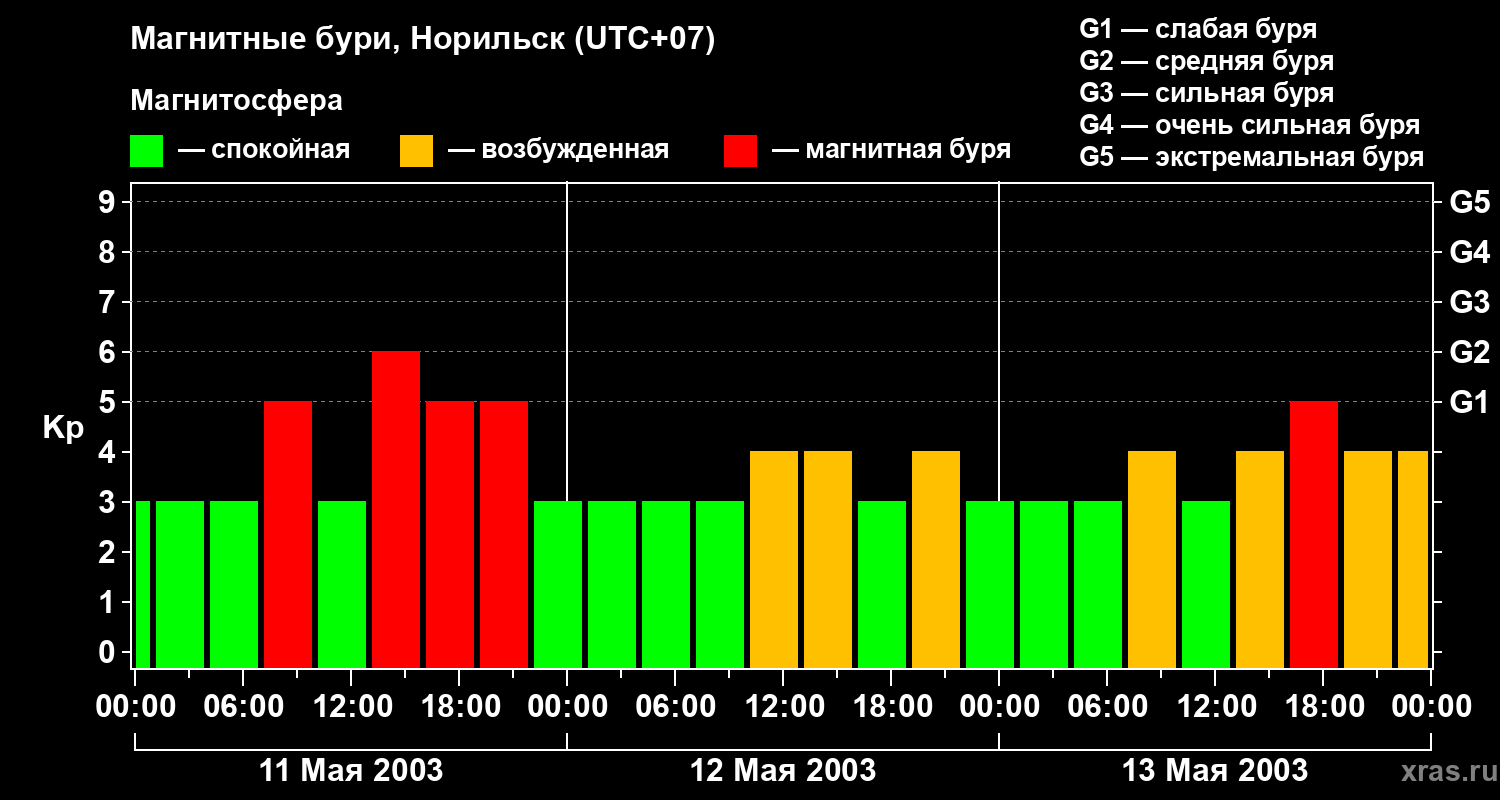Click the 9 on the Kp axis

108,203
